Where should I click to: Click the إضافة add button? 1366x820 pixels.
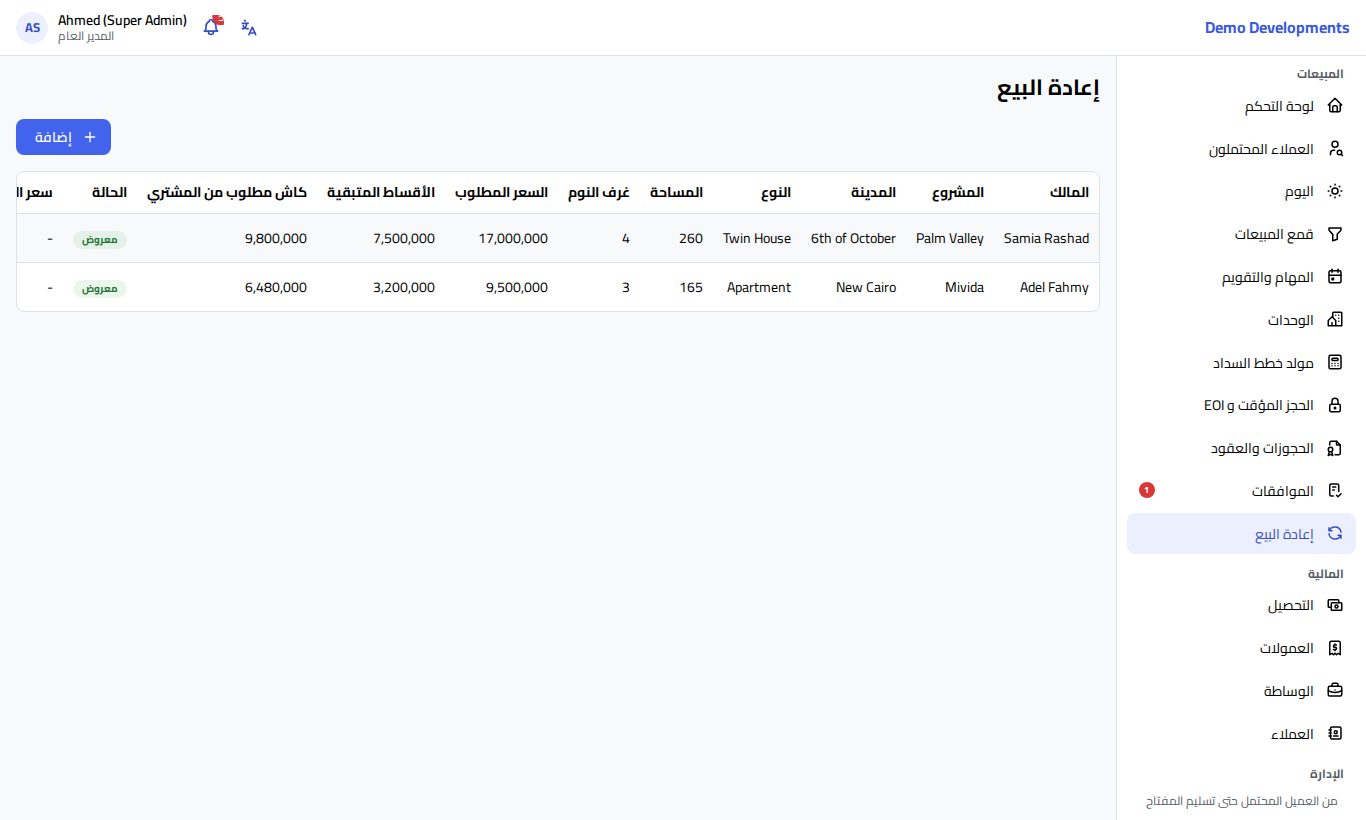pyautogui.click(x=63, y=137)
